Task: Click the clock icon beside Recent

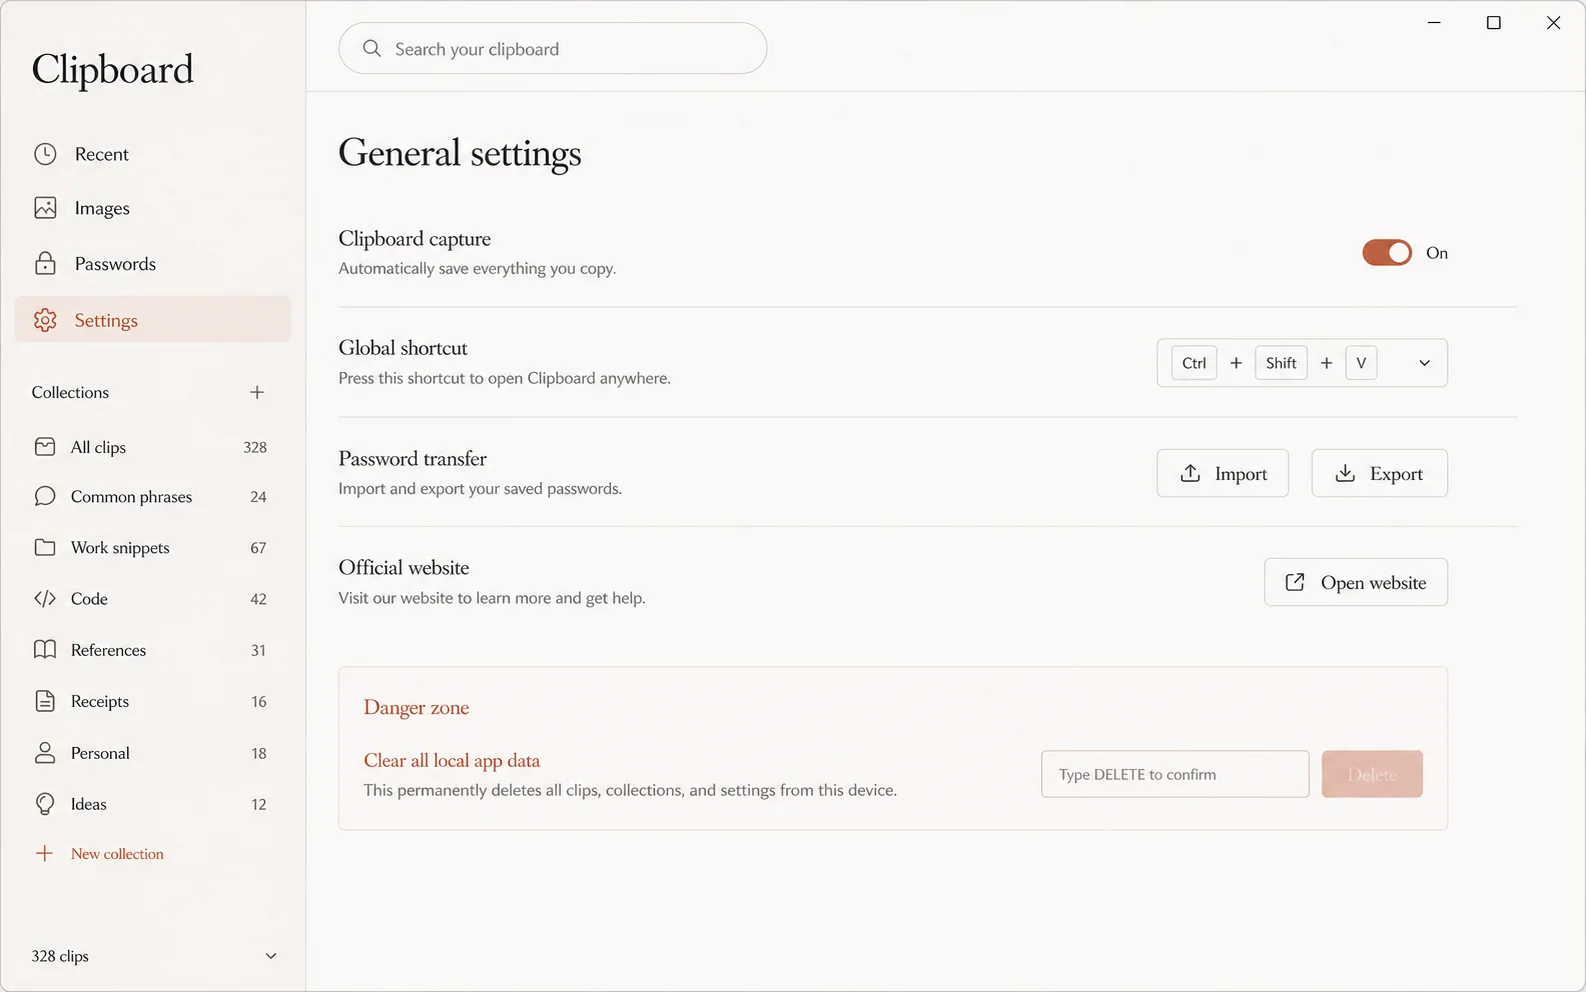Action: (45, 154)
